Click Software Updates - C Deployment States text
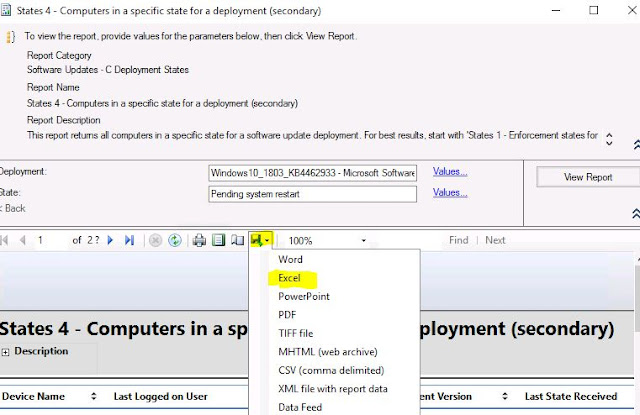The width and height of the screenshot is (640, 415). (108, 70)
